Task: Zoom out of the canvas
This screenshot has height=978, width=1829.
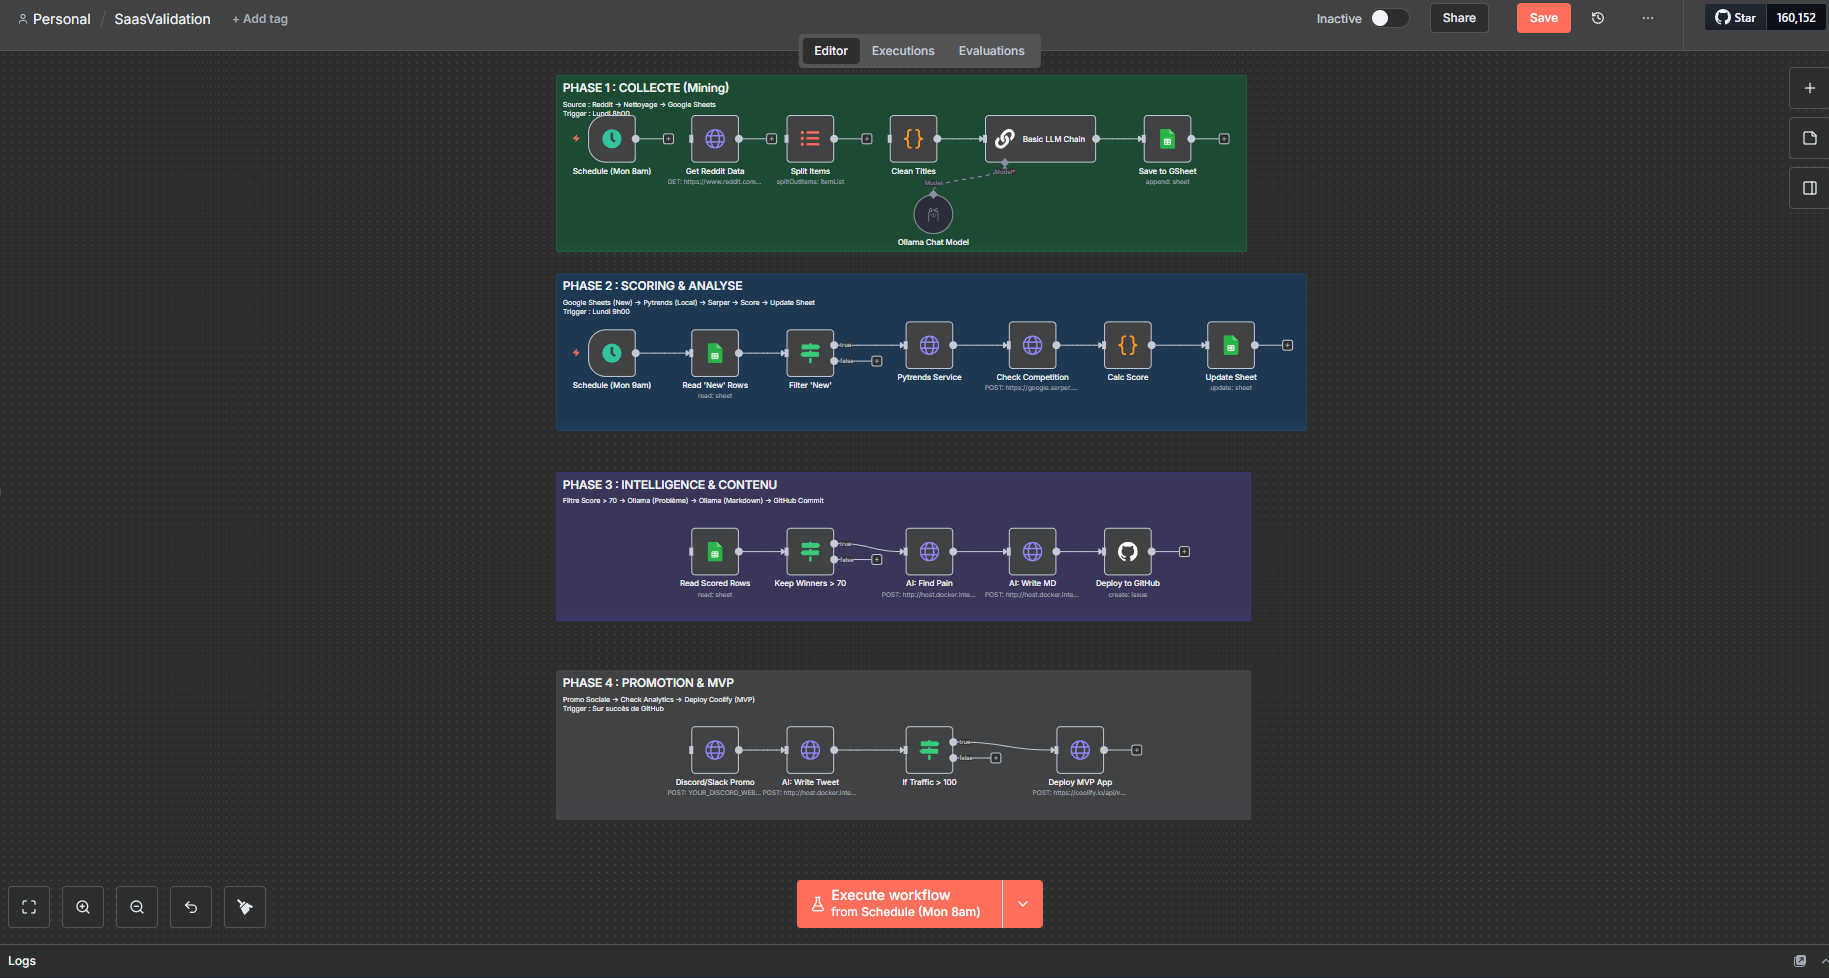Action: pos(137,907)
